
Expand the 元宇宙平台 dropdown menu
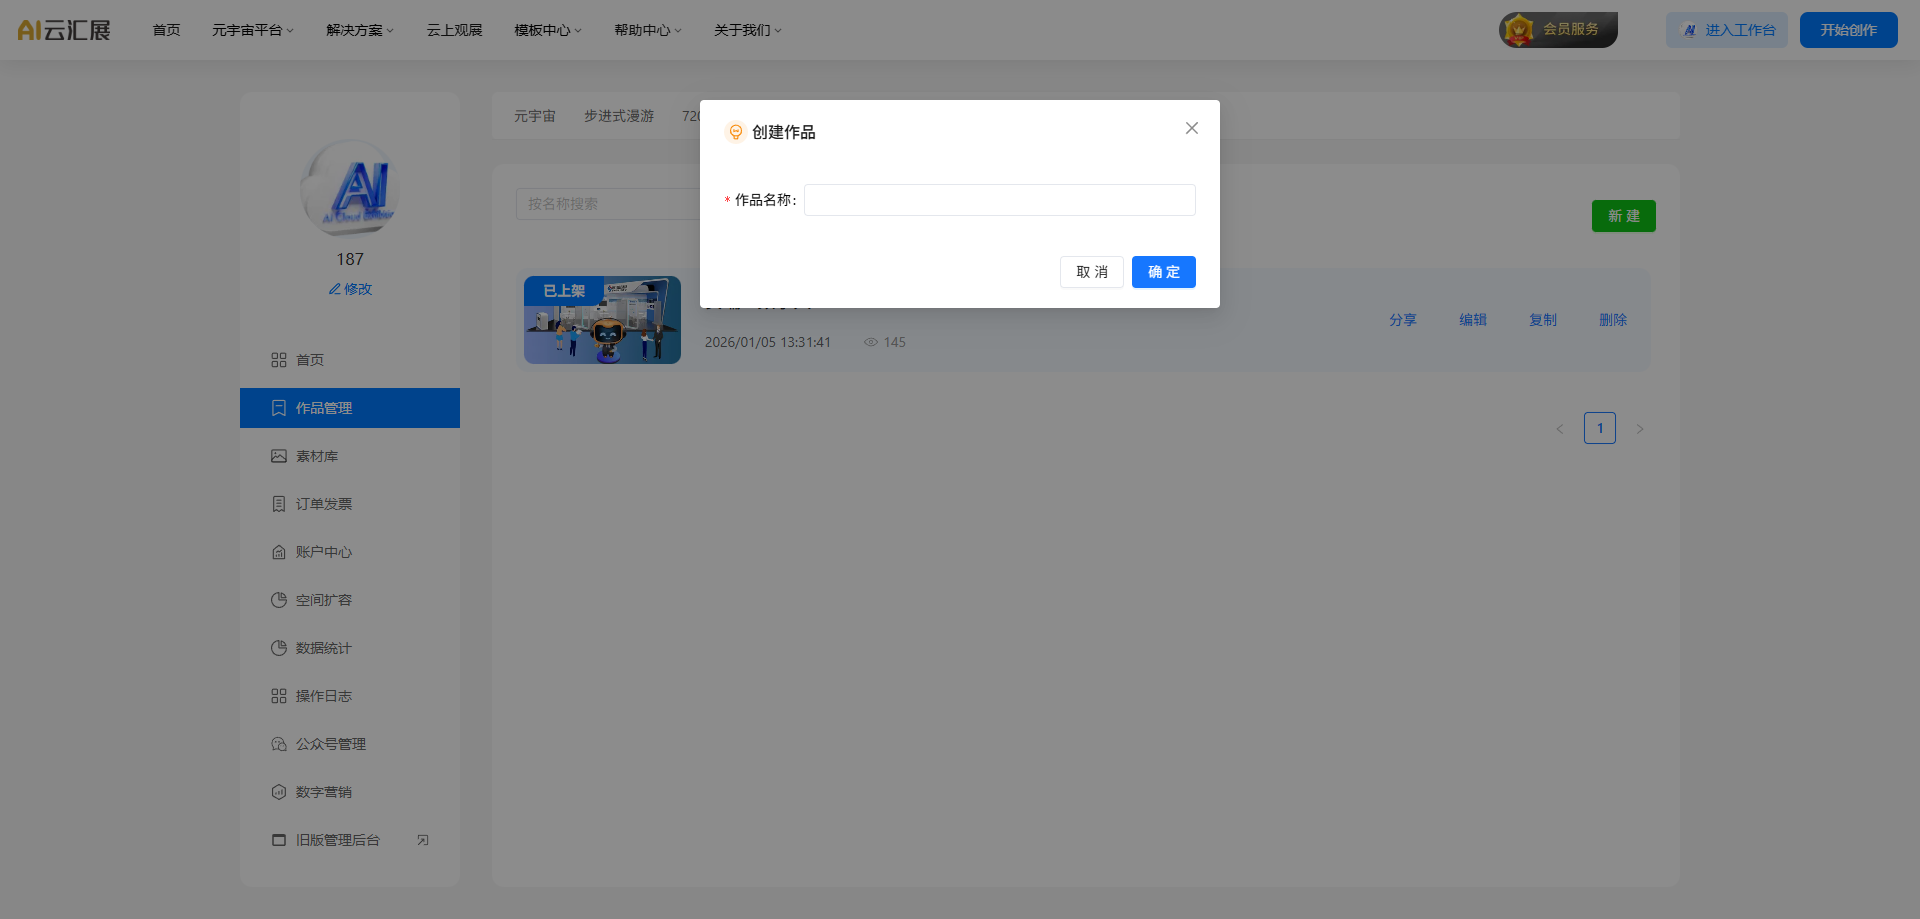point(253,30)
